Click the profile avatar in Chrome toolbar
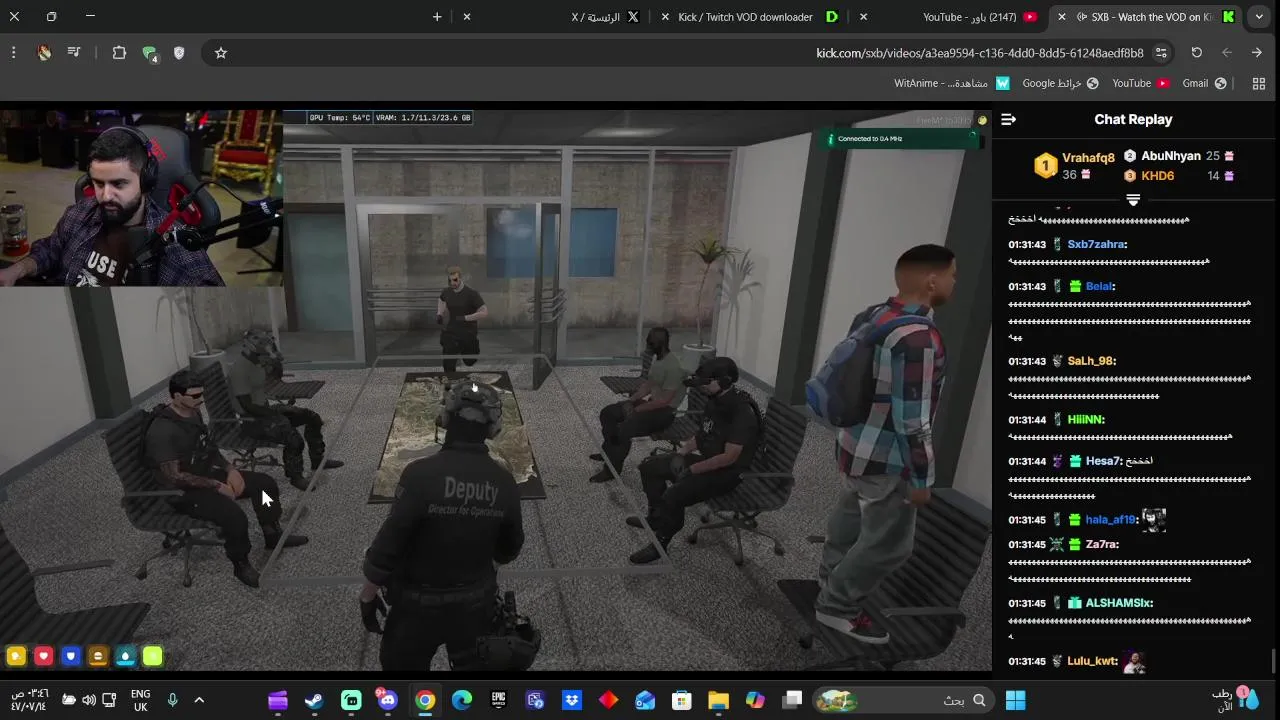Screen dimensions: 1280x720 point(44,53)
